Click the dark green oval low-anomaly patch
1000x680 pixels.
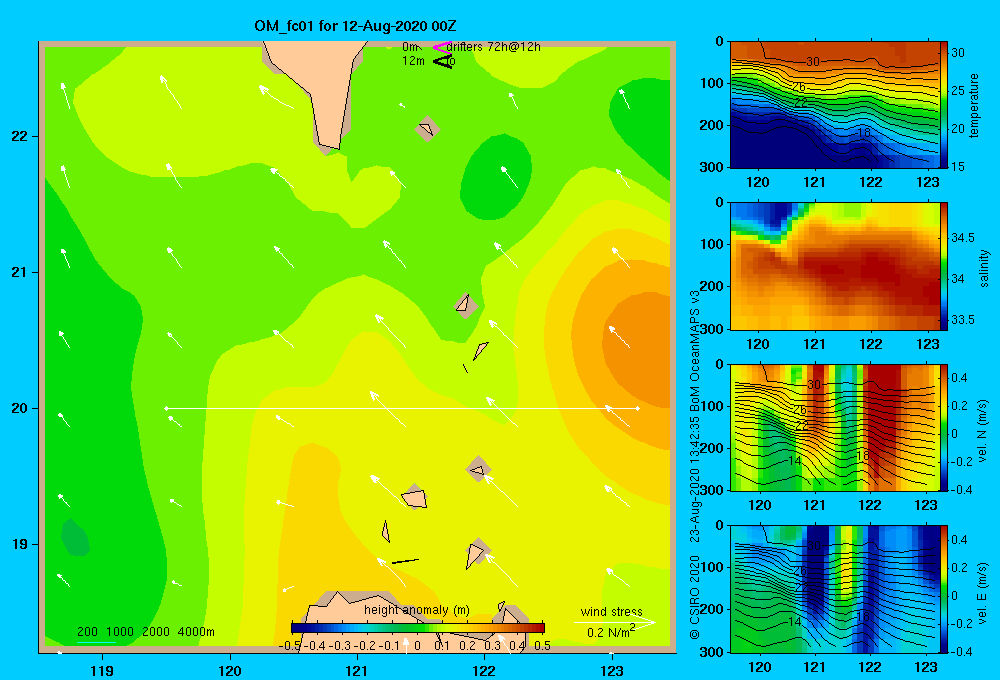click(496, 176)
